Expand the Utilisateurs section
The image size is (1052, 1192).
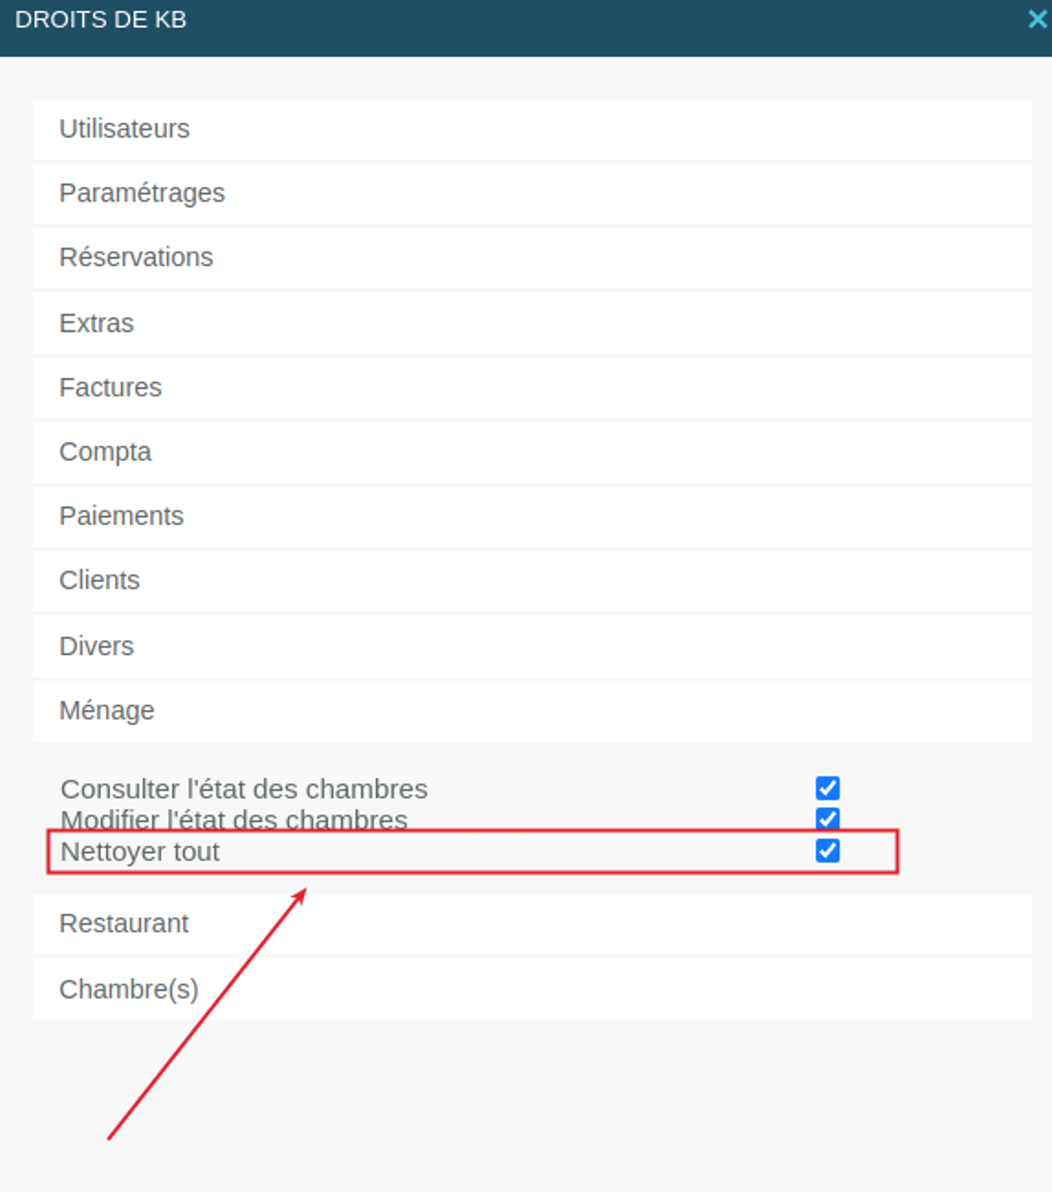click(x=532, y=129)
